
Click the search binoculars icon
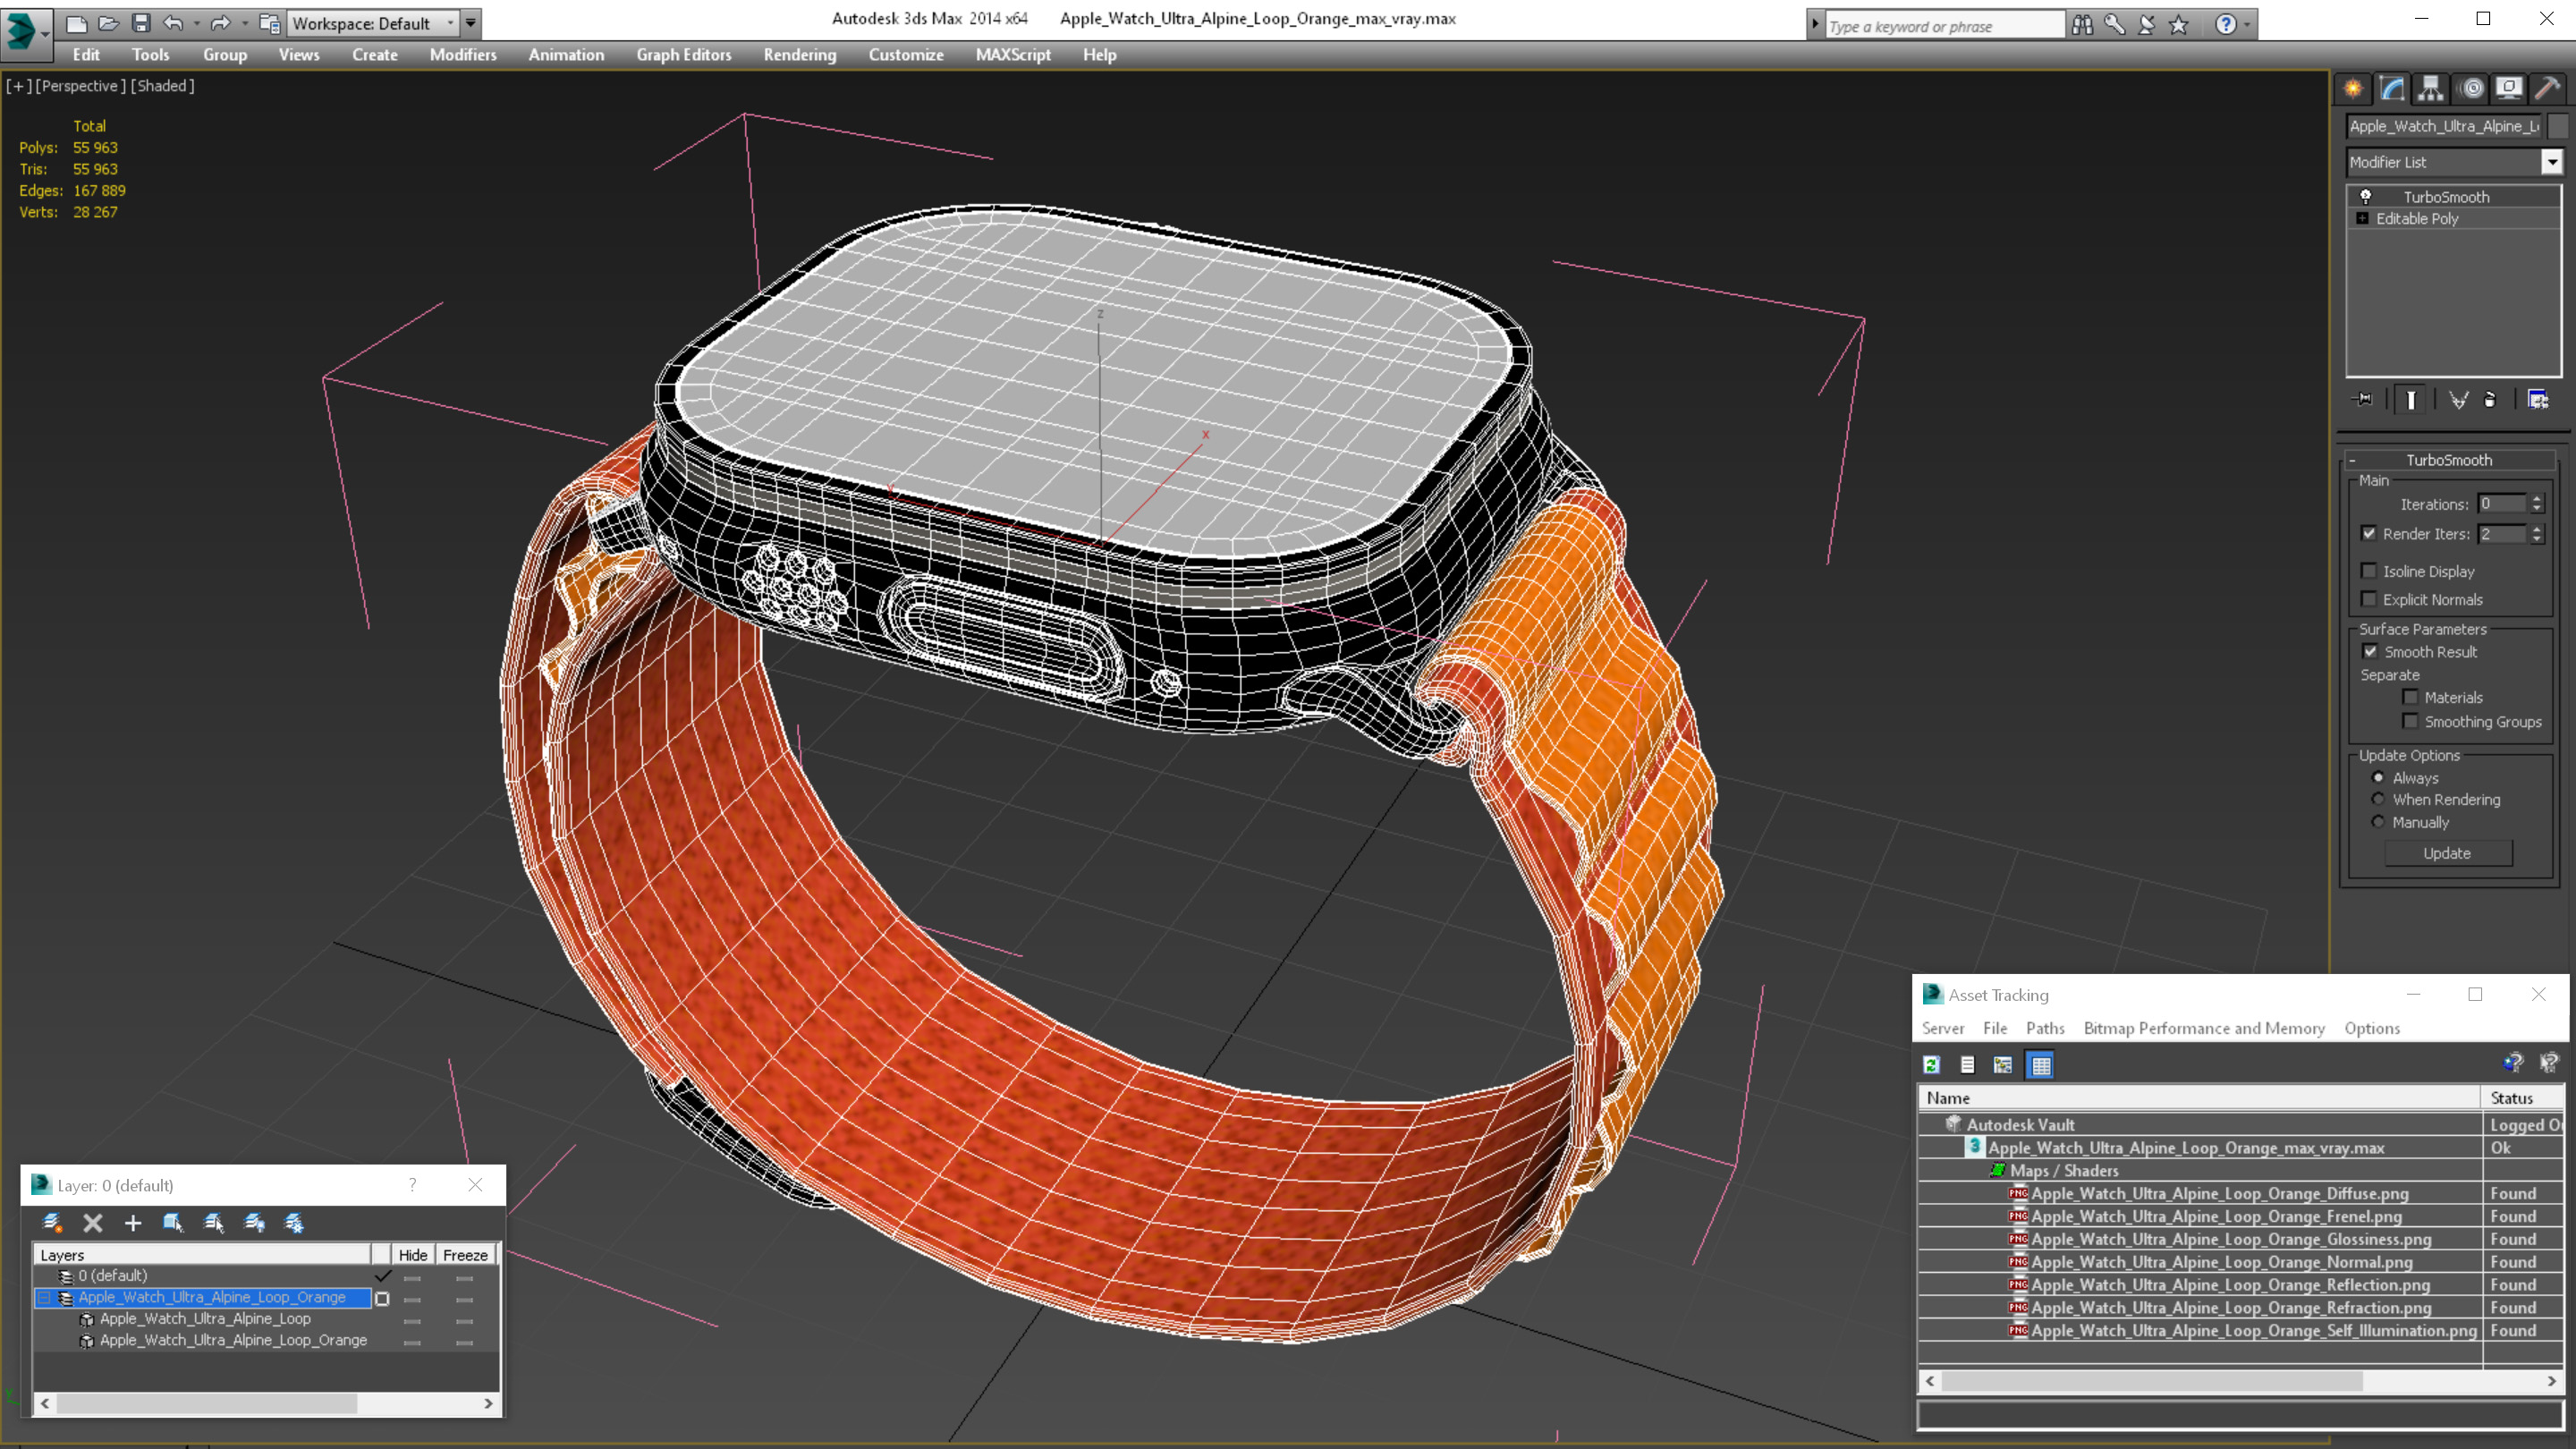point(2082,25)
